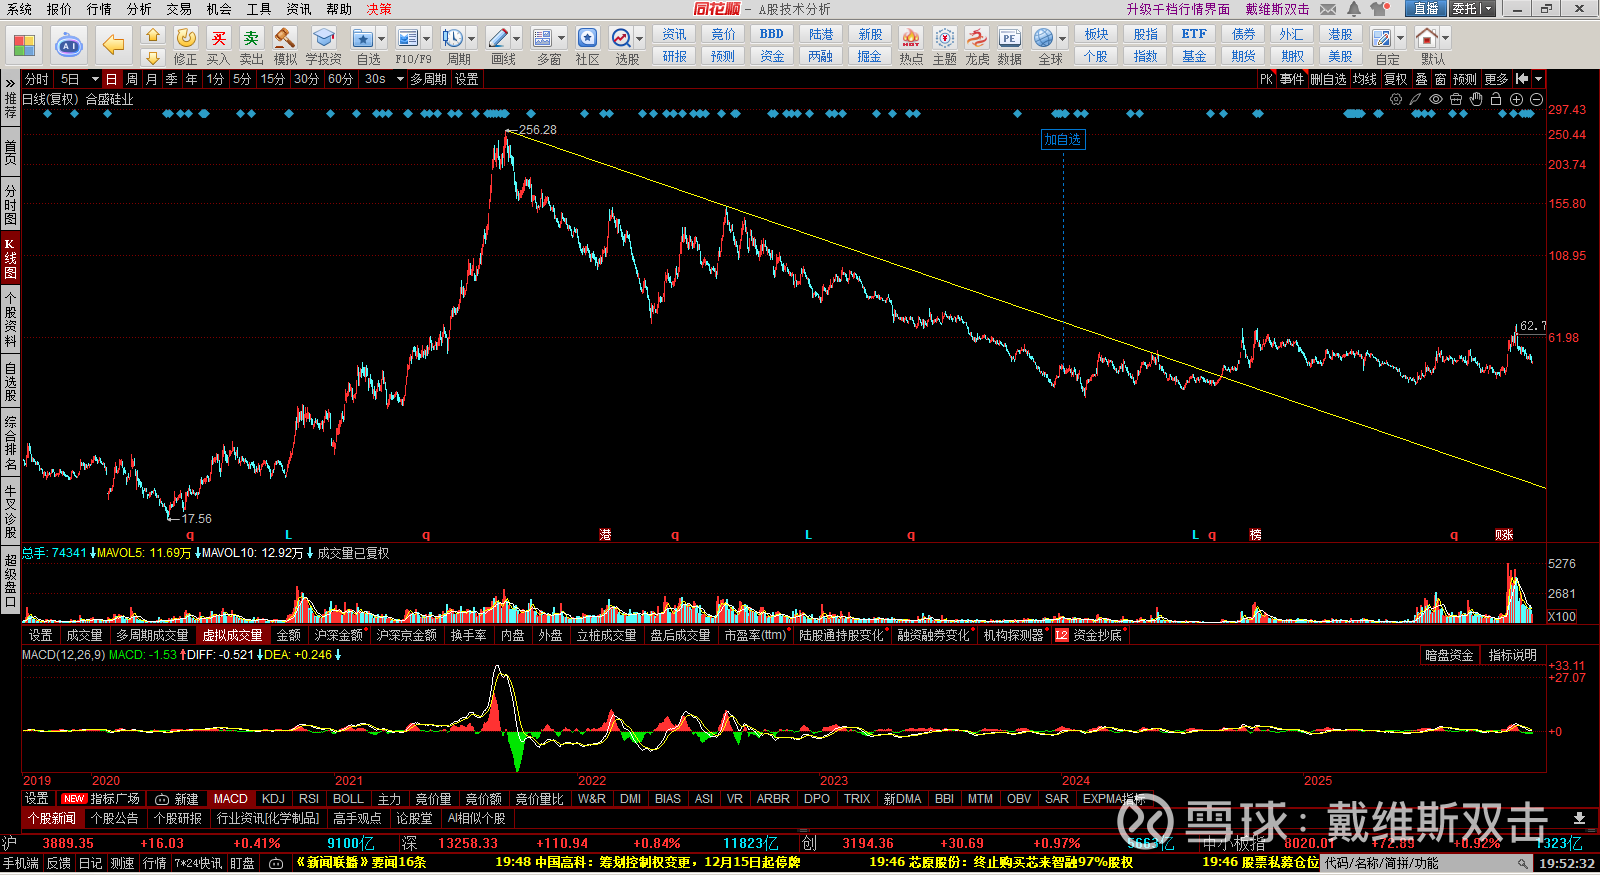The width and height of the screenshot is (1600, 875).
Task: Switch to the KDJ indicator tab
Action: pyautogui.click(x=273, y=799)
